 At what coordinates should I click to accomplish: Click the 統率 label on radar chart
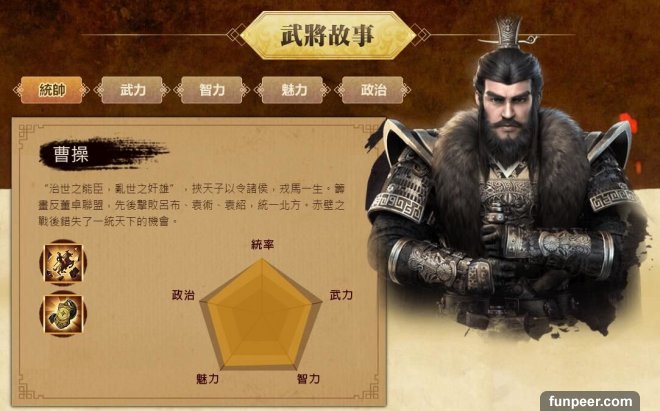(x=262, y=244)
